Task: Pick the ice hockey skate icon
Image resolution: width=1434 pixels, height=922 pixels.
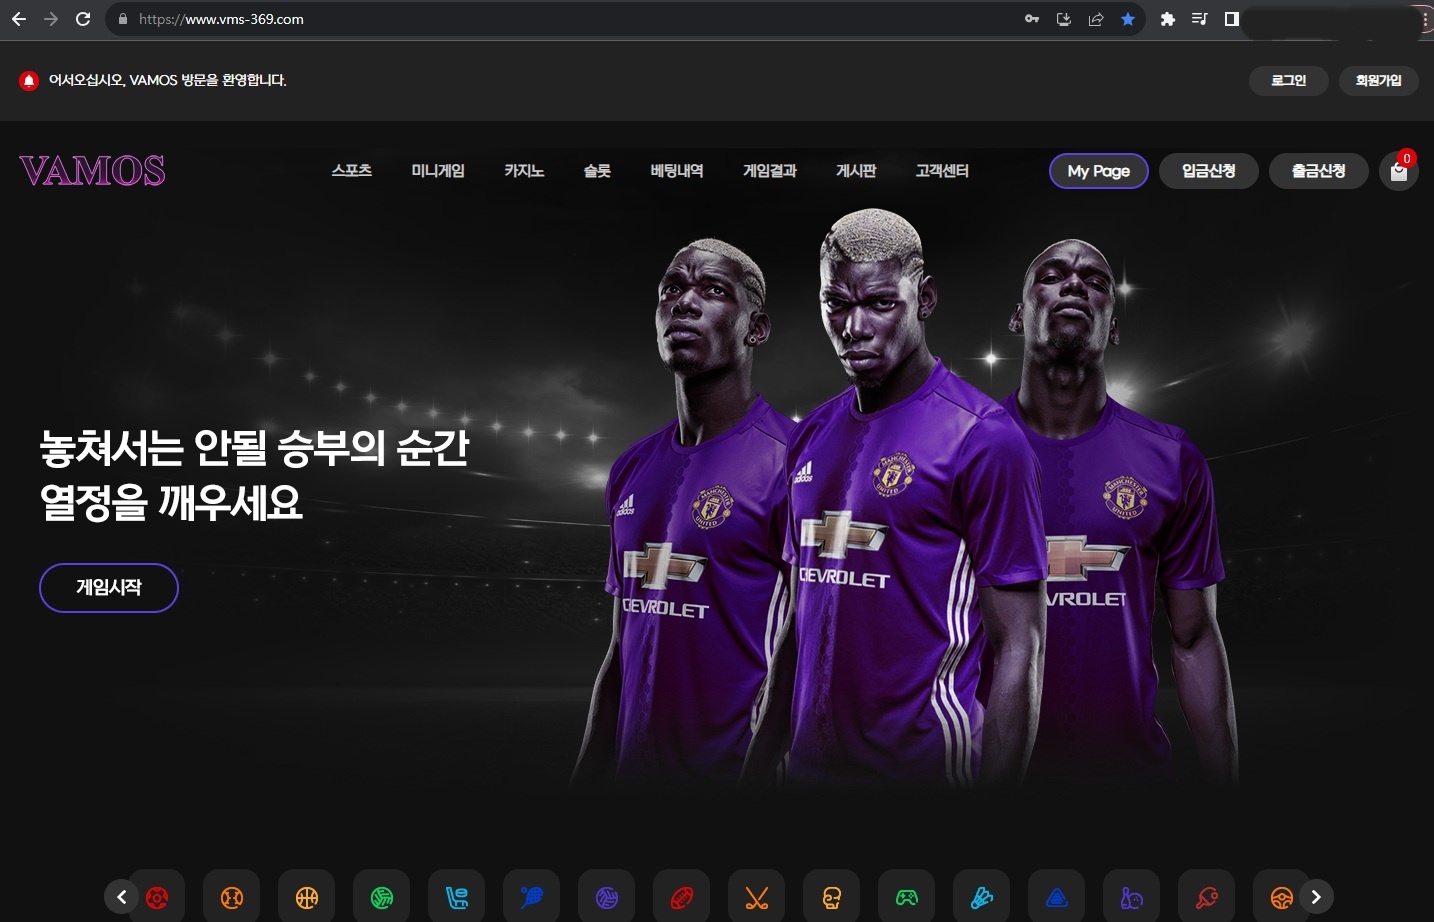Action: (x=457, y=897)
